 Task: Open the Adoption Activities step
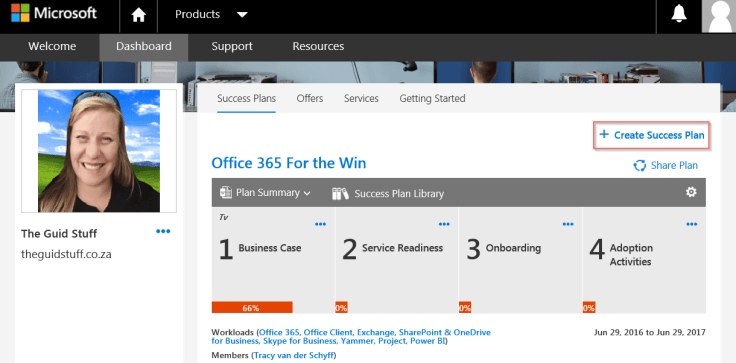pos(631,255)
